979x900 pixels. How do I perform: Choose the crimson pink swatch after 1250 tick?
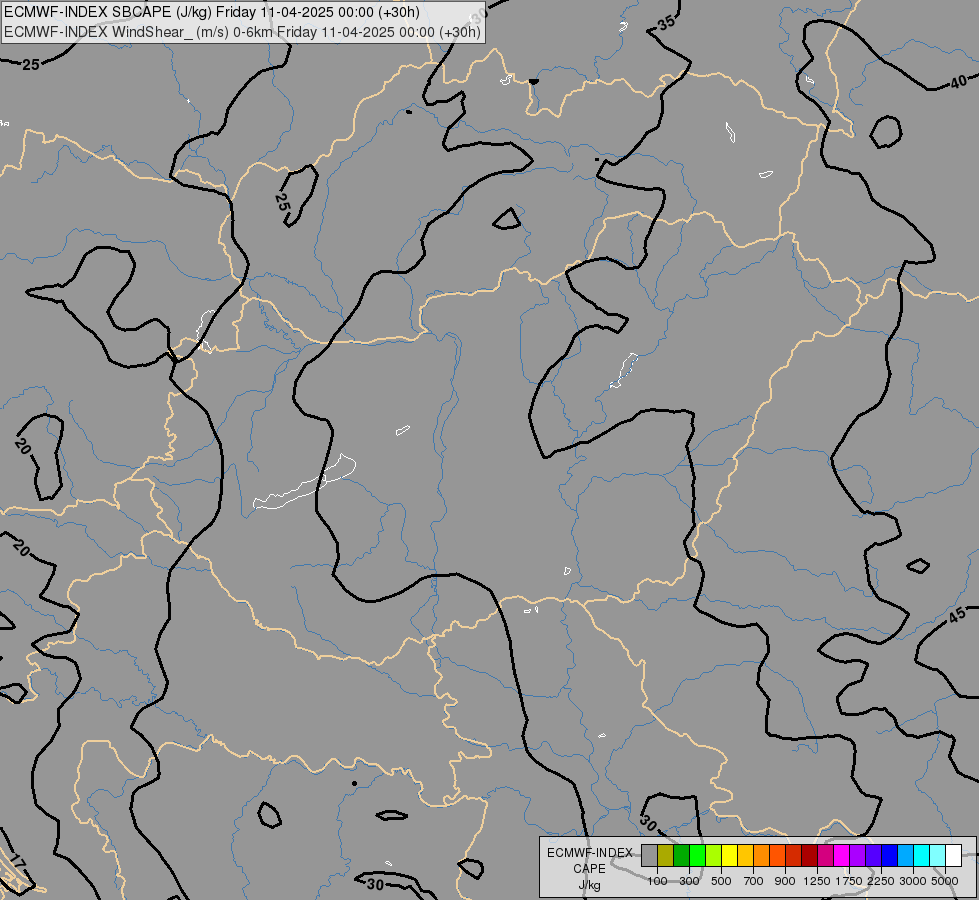(825, 856)
